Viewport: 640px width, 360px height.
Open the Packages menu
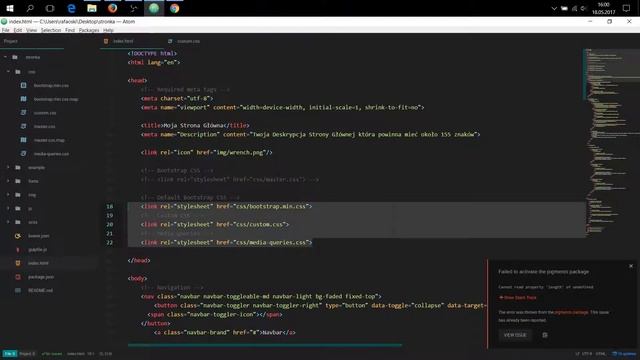tap(89, 30)
